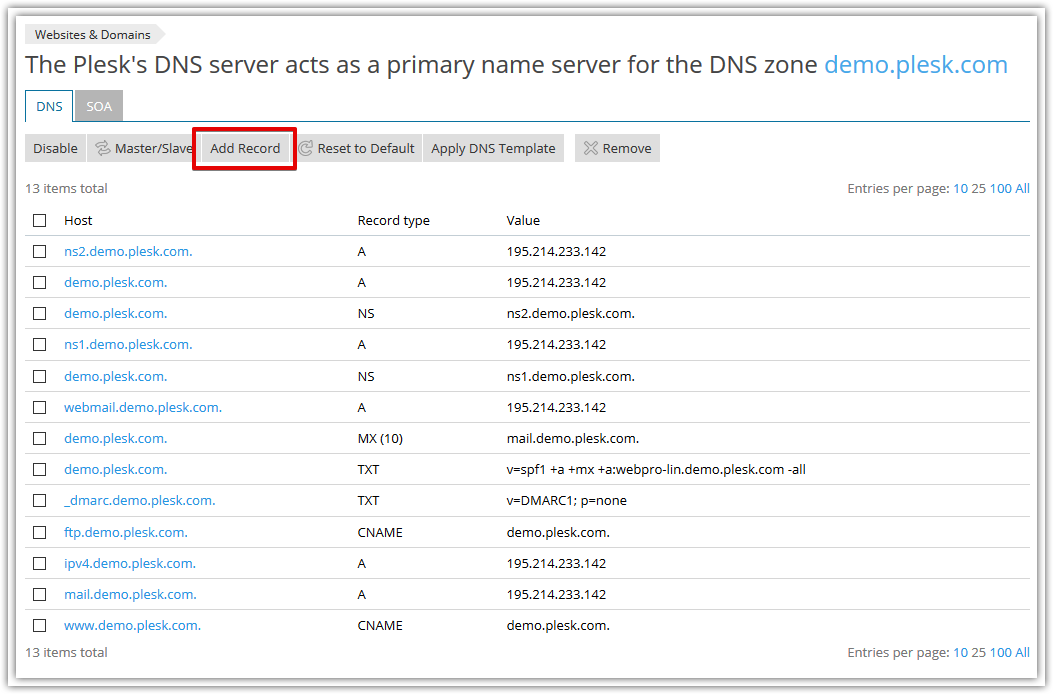The image size is (1053, 694).
Task: Display All entries on one page
Action: coord(1023,188)
